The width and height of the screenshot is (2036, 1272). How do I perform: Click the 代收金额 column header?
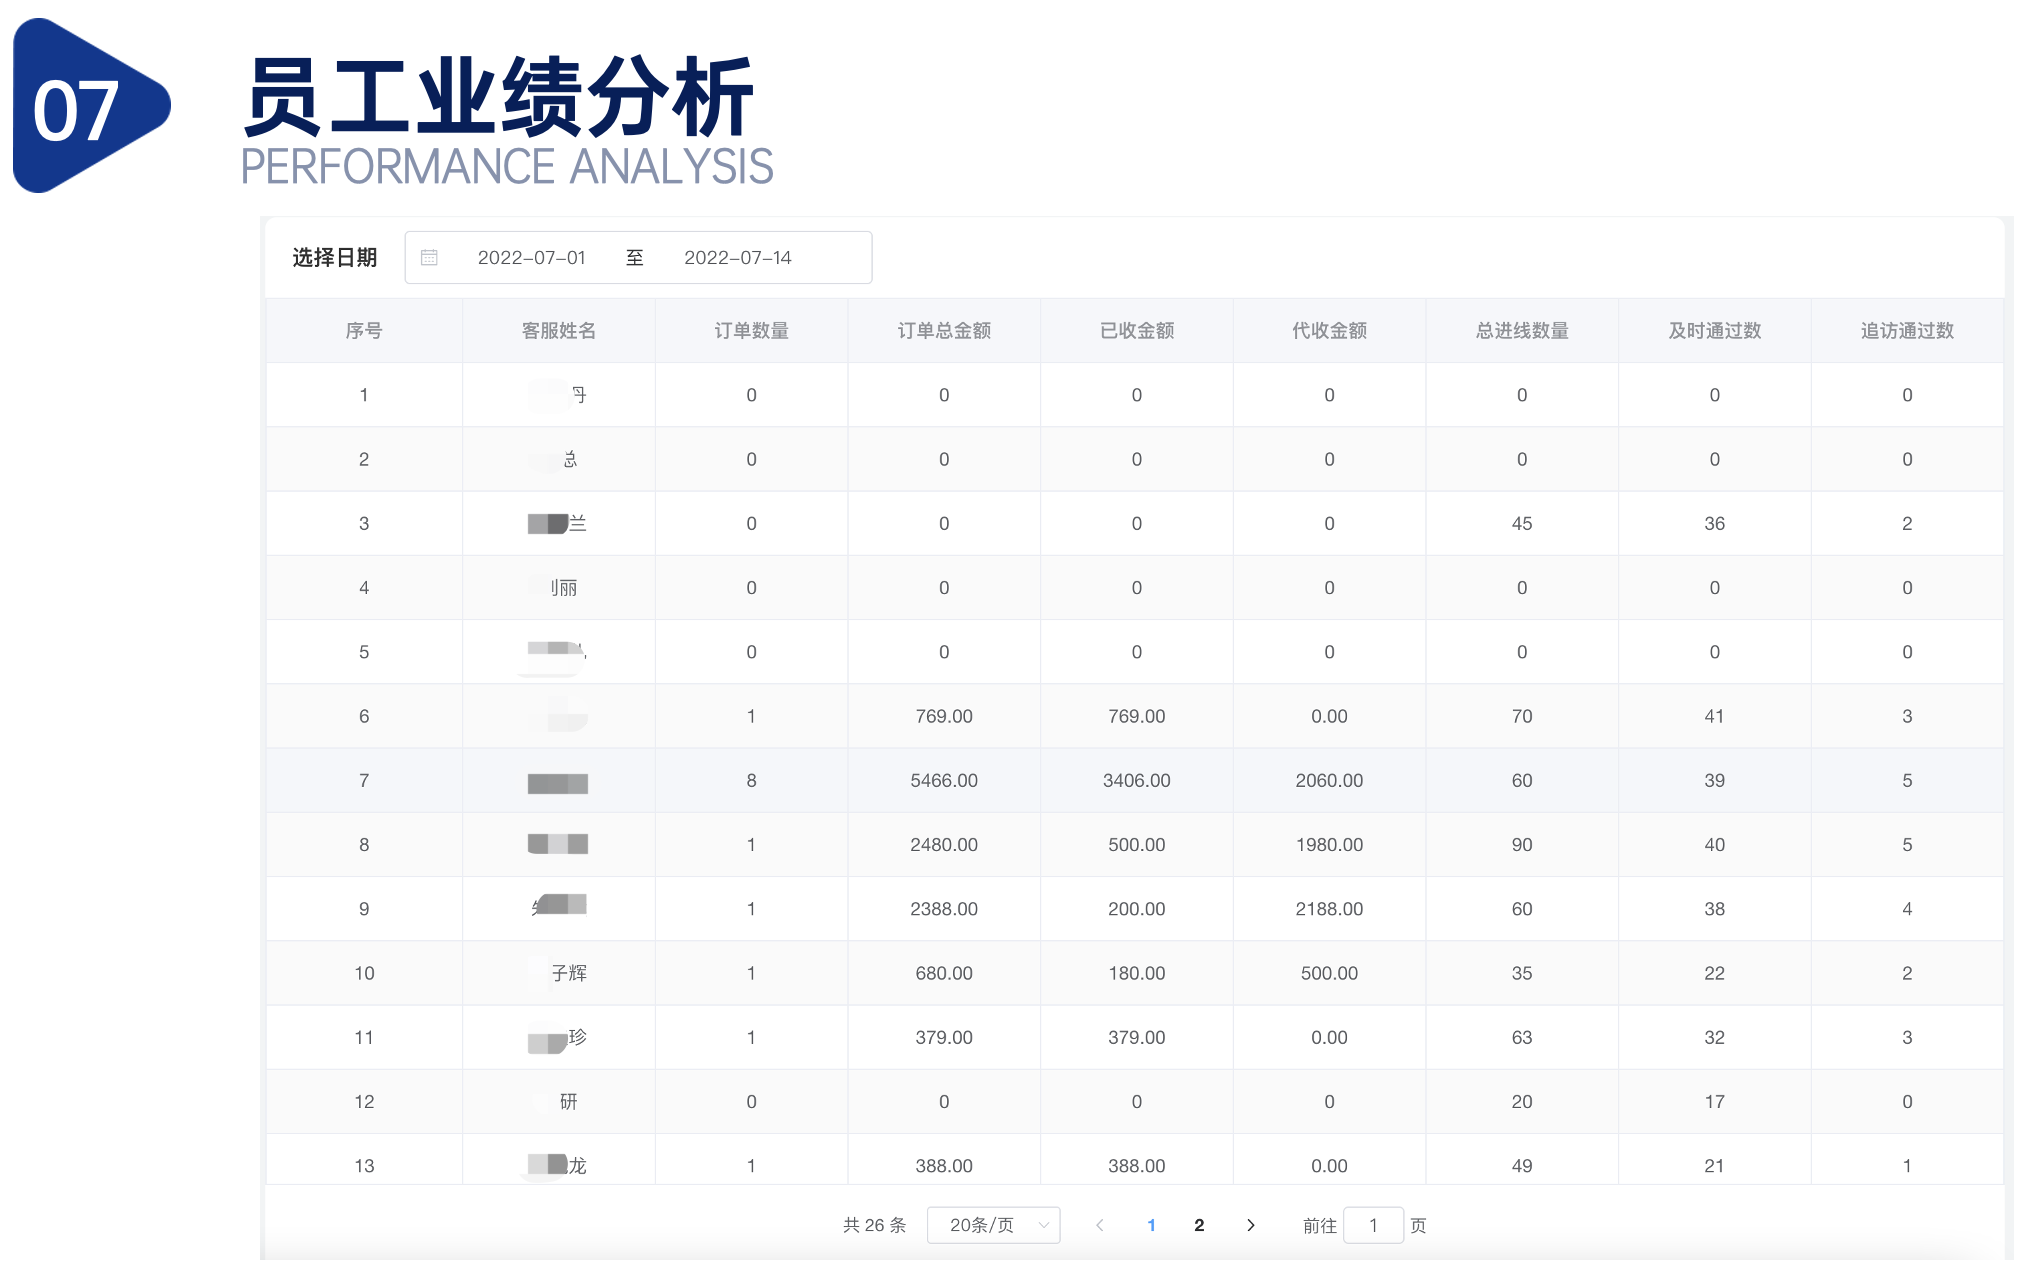point(1329,331)
